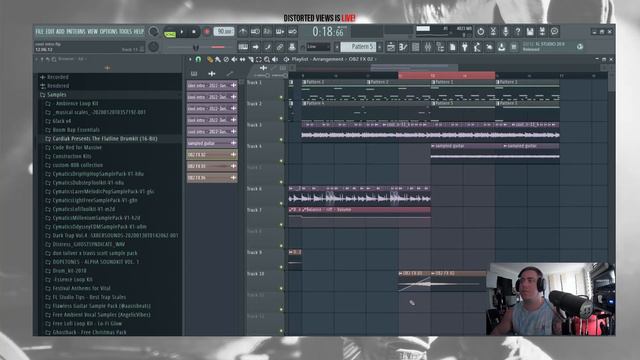Select the playlist Zoom tool
The width and height of the screenshot is (640, 360).
click(x=267, y=60)
